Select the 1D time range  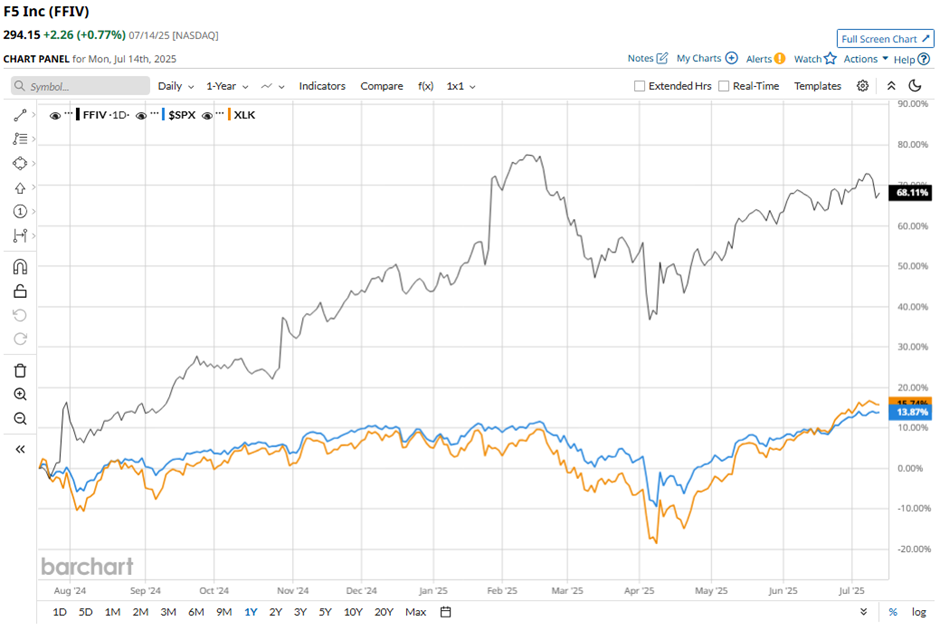[59, 612]
